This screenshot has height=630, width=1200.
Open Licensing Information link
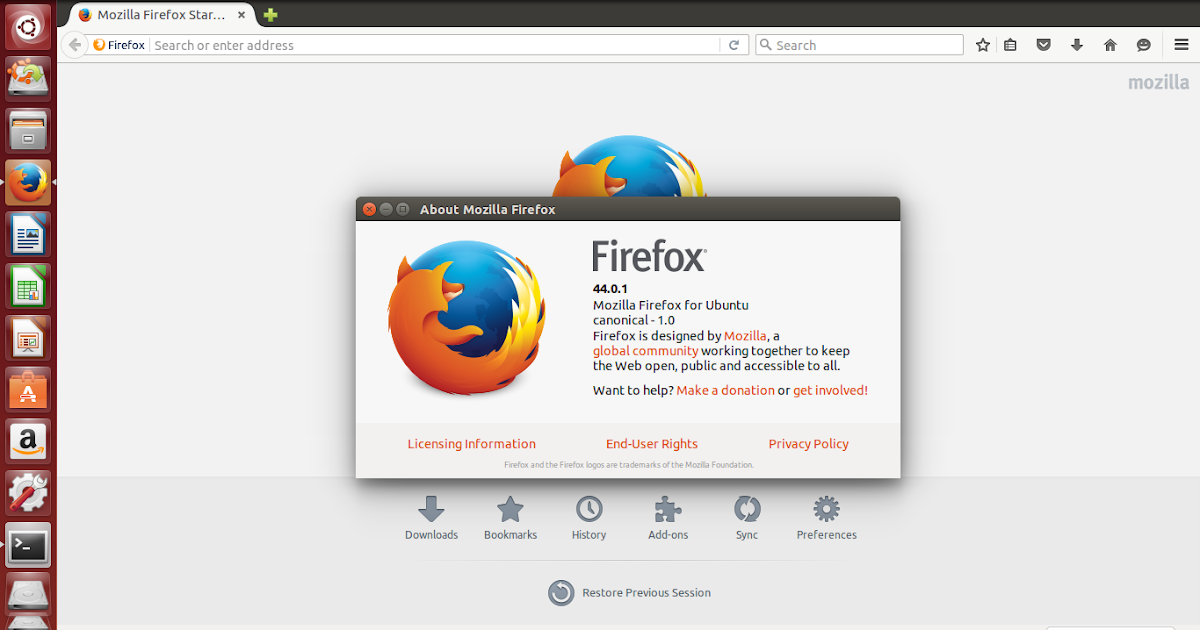click(471, 444)
